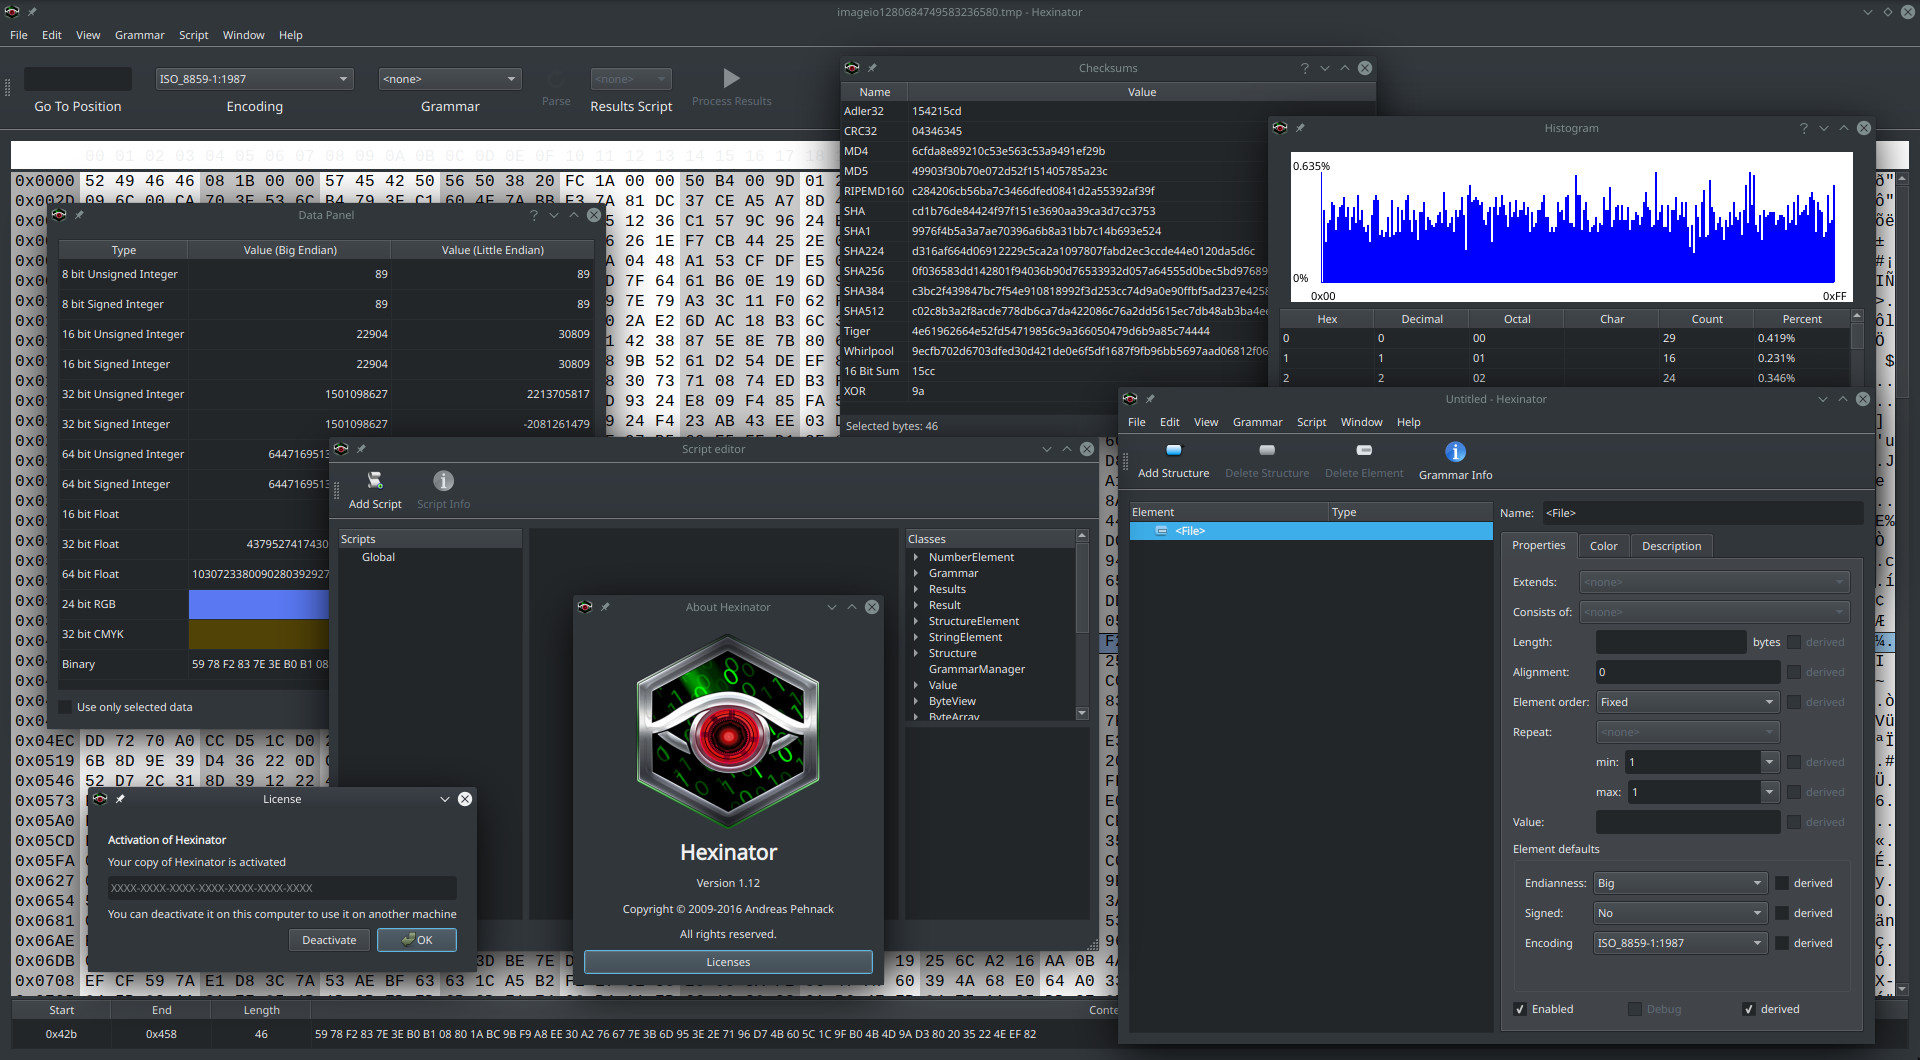Click the pin icon in License dialog title

[120, 799]
